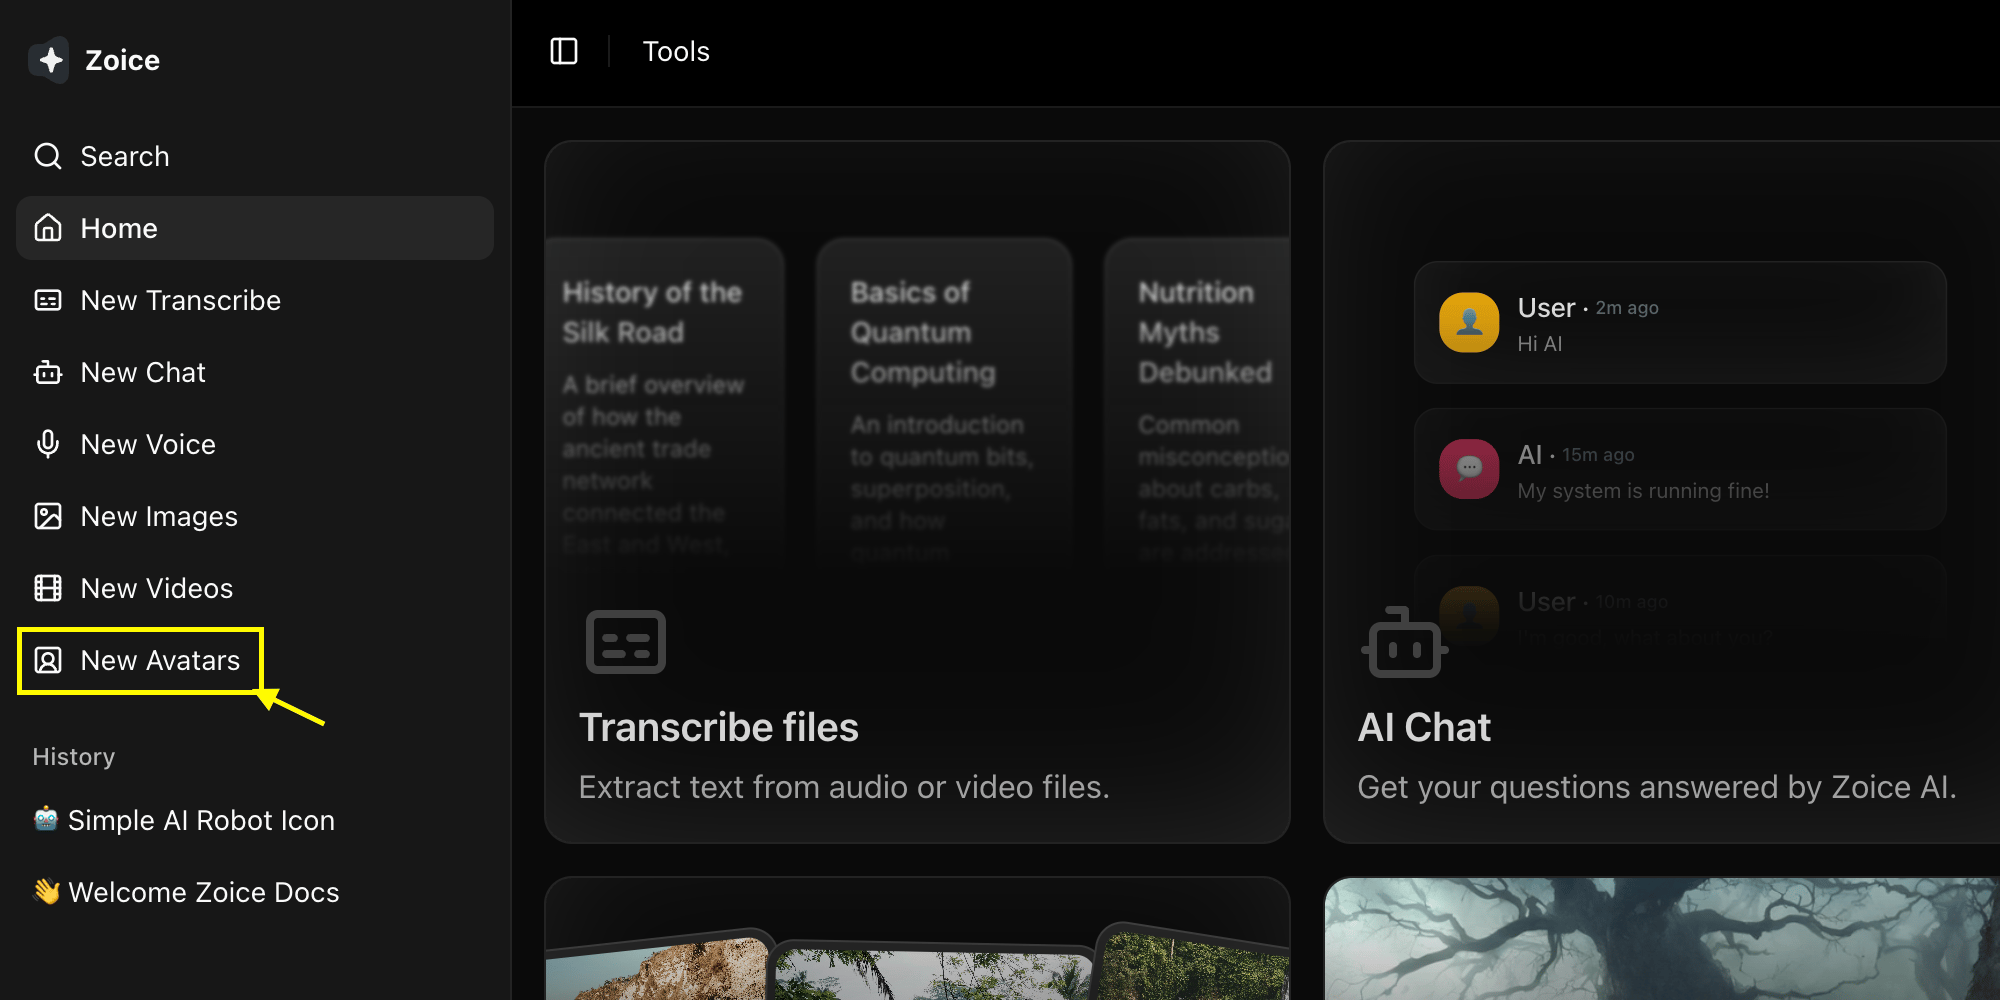Open the Welcome Zoice Docs history entry

tap(255, 892)
